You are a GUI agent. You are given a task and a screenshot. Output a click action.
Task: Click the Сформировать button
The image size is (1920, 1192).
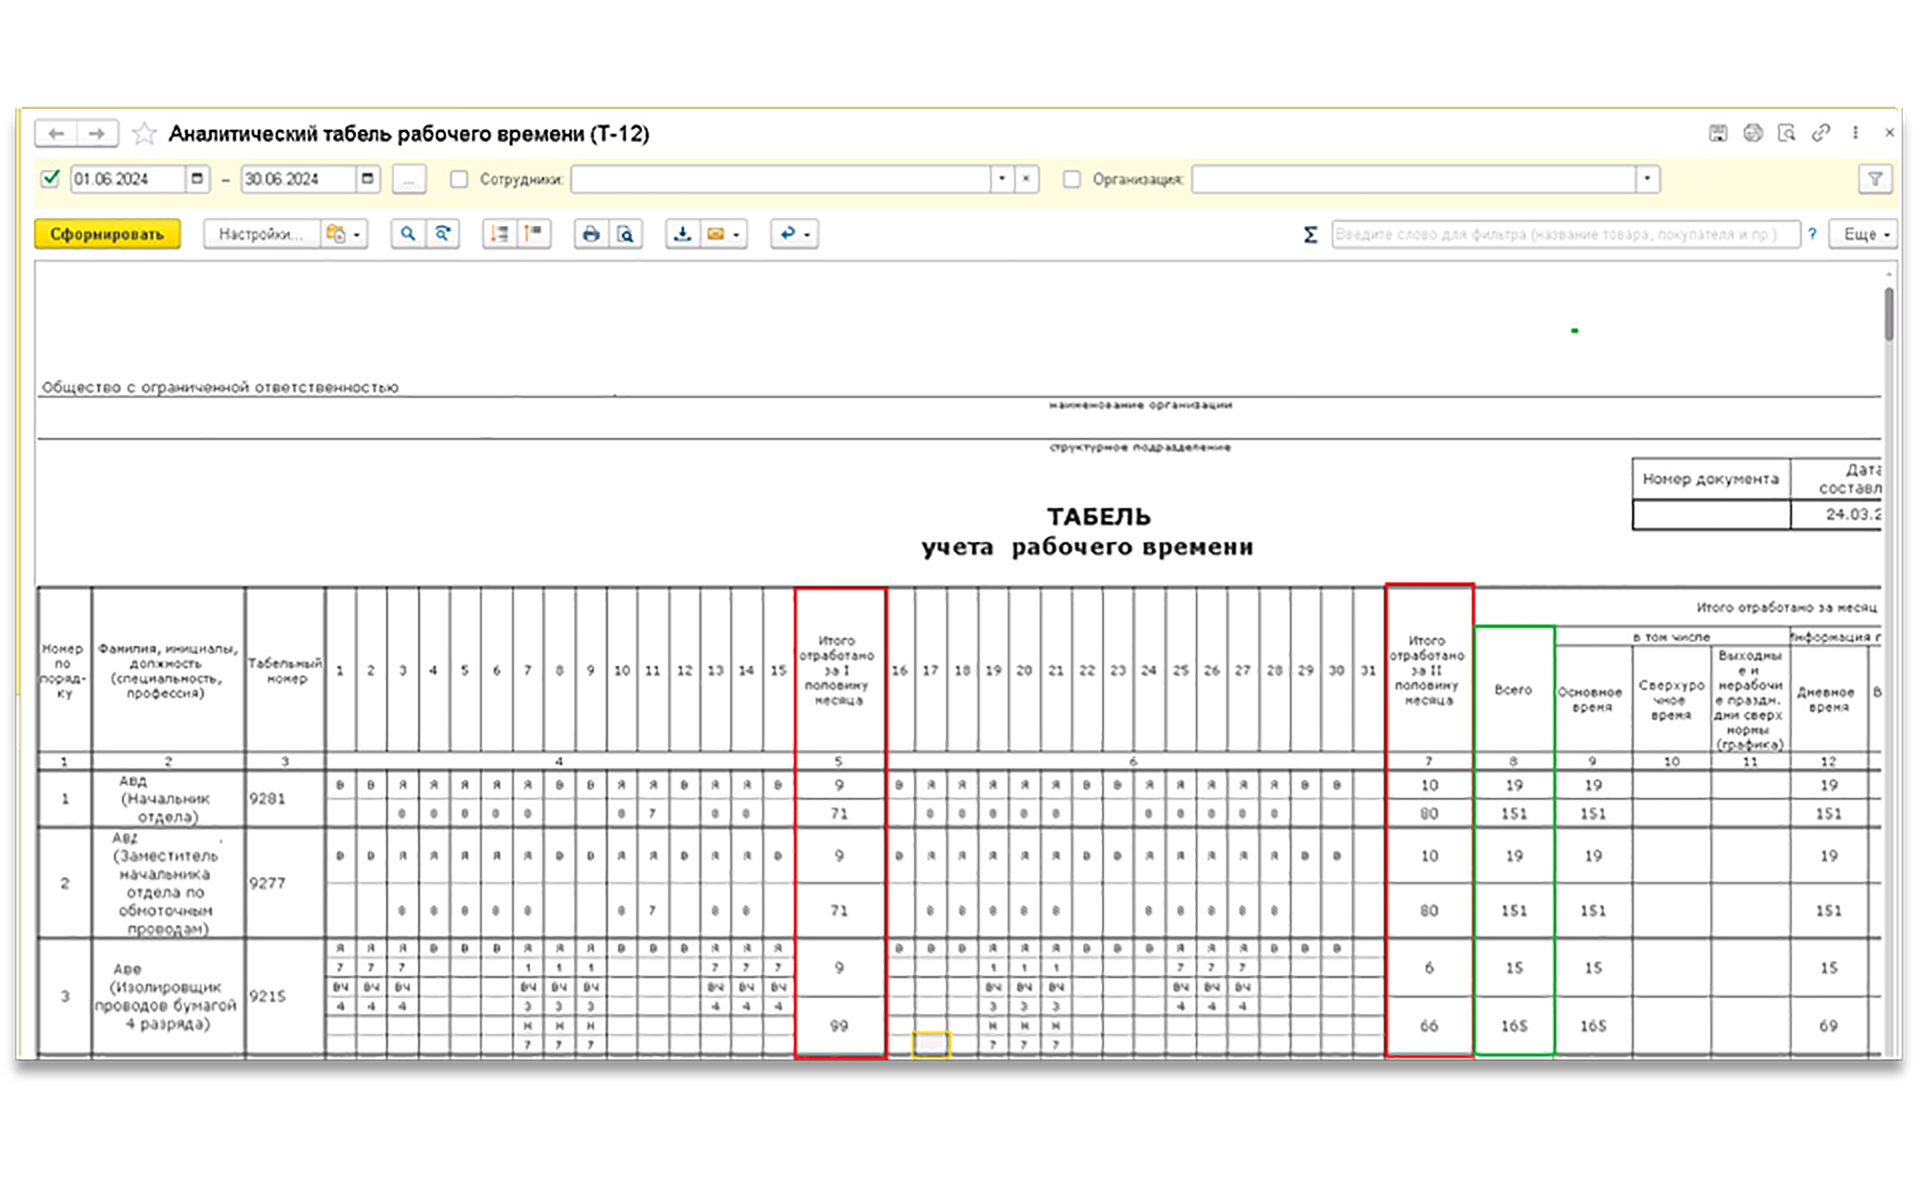107,234
